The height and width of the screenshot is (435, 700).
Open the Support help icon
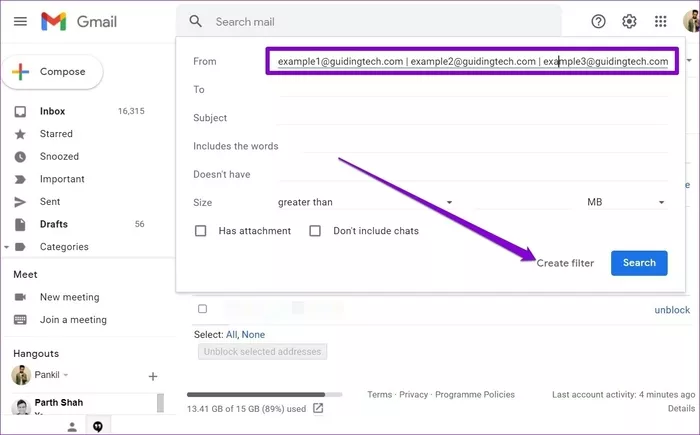coord(598,21)
